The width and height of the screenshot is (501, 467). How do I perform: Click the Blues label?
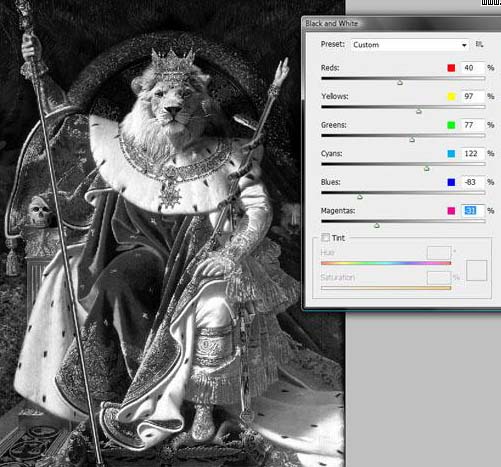330,182
